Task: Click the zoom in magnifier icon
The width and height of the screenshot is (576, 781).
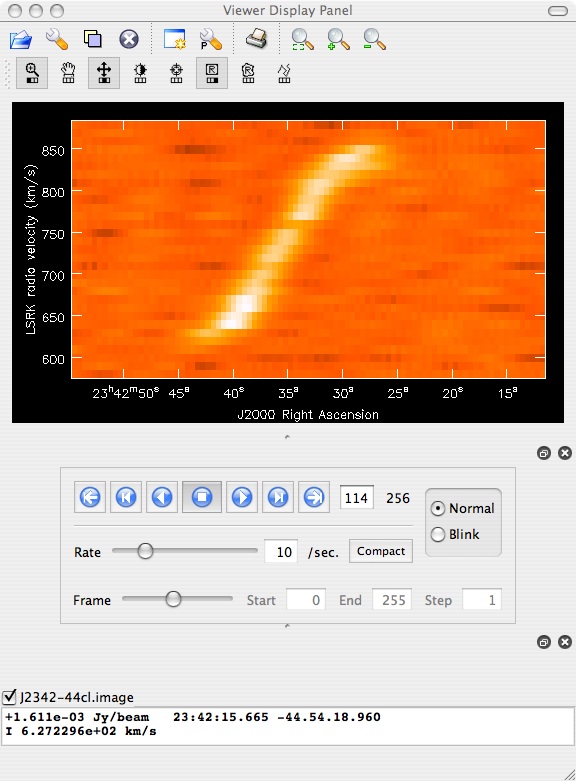Action: click(338, 39)
